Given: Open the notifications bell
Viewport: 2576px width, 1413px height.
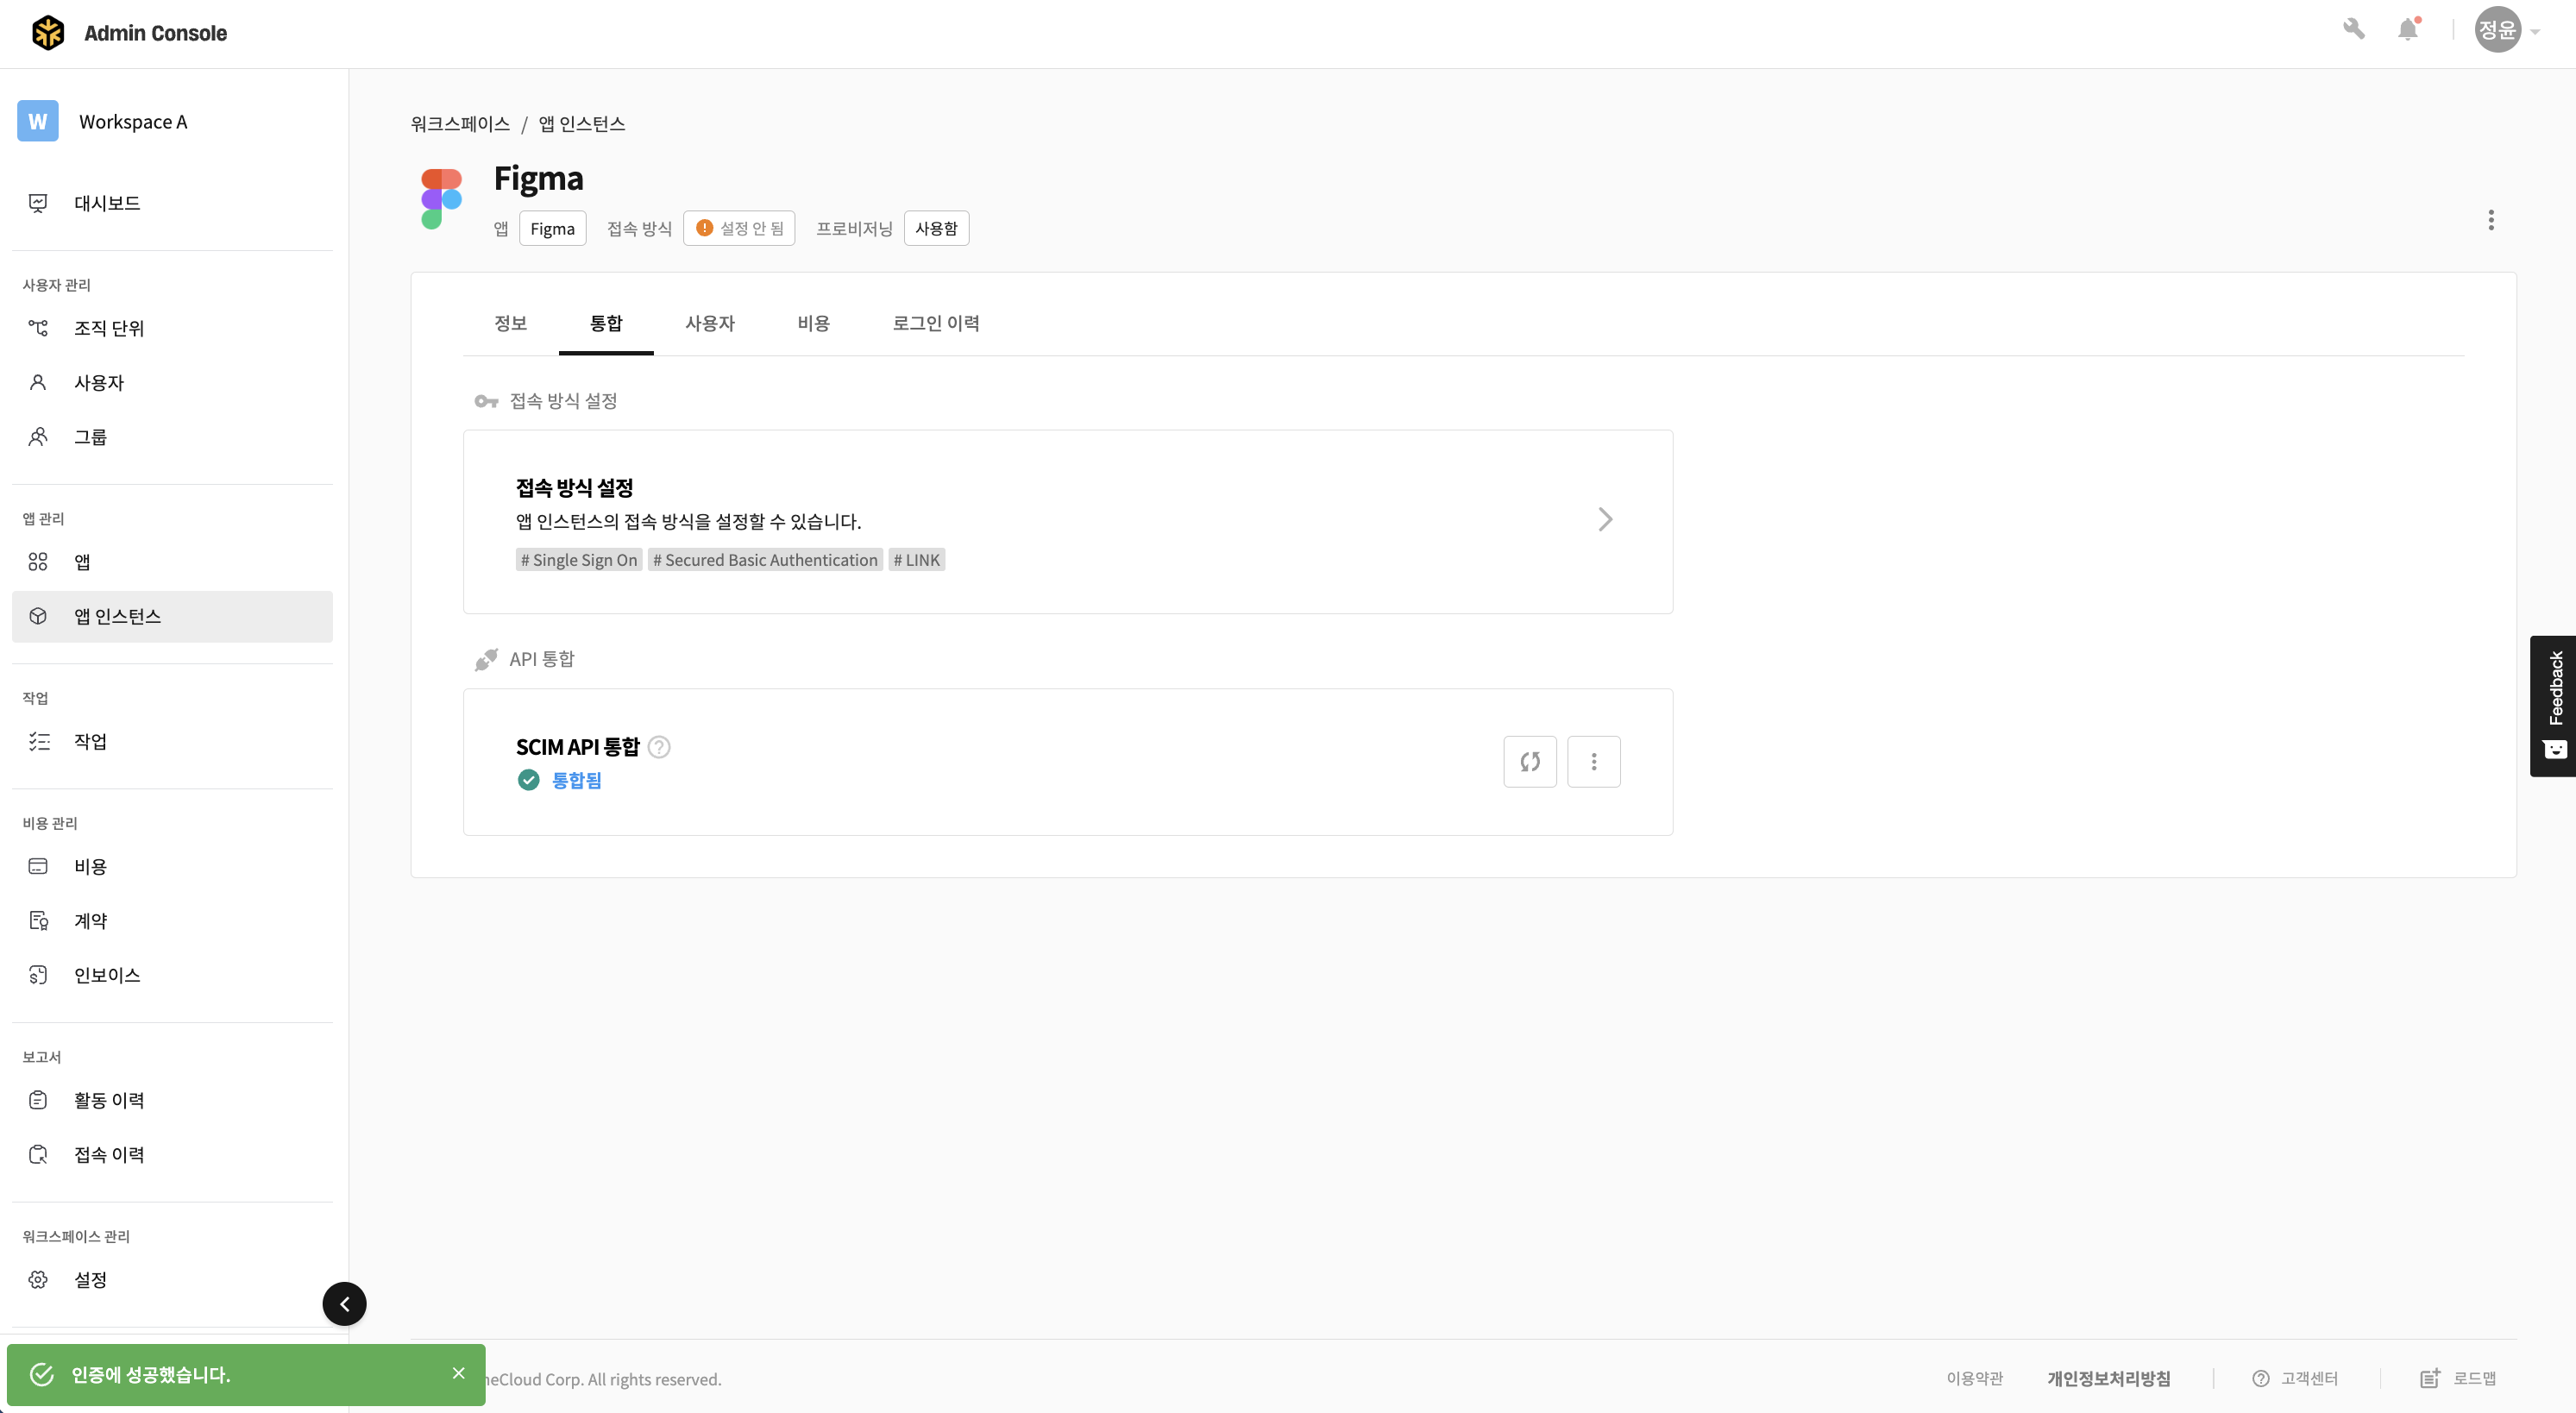Looking at the screenshot, I should click(x=2408, y=29).
